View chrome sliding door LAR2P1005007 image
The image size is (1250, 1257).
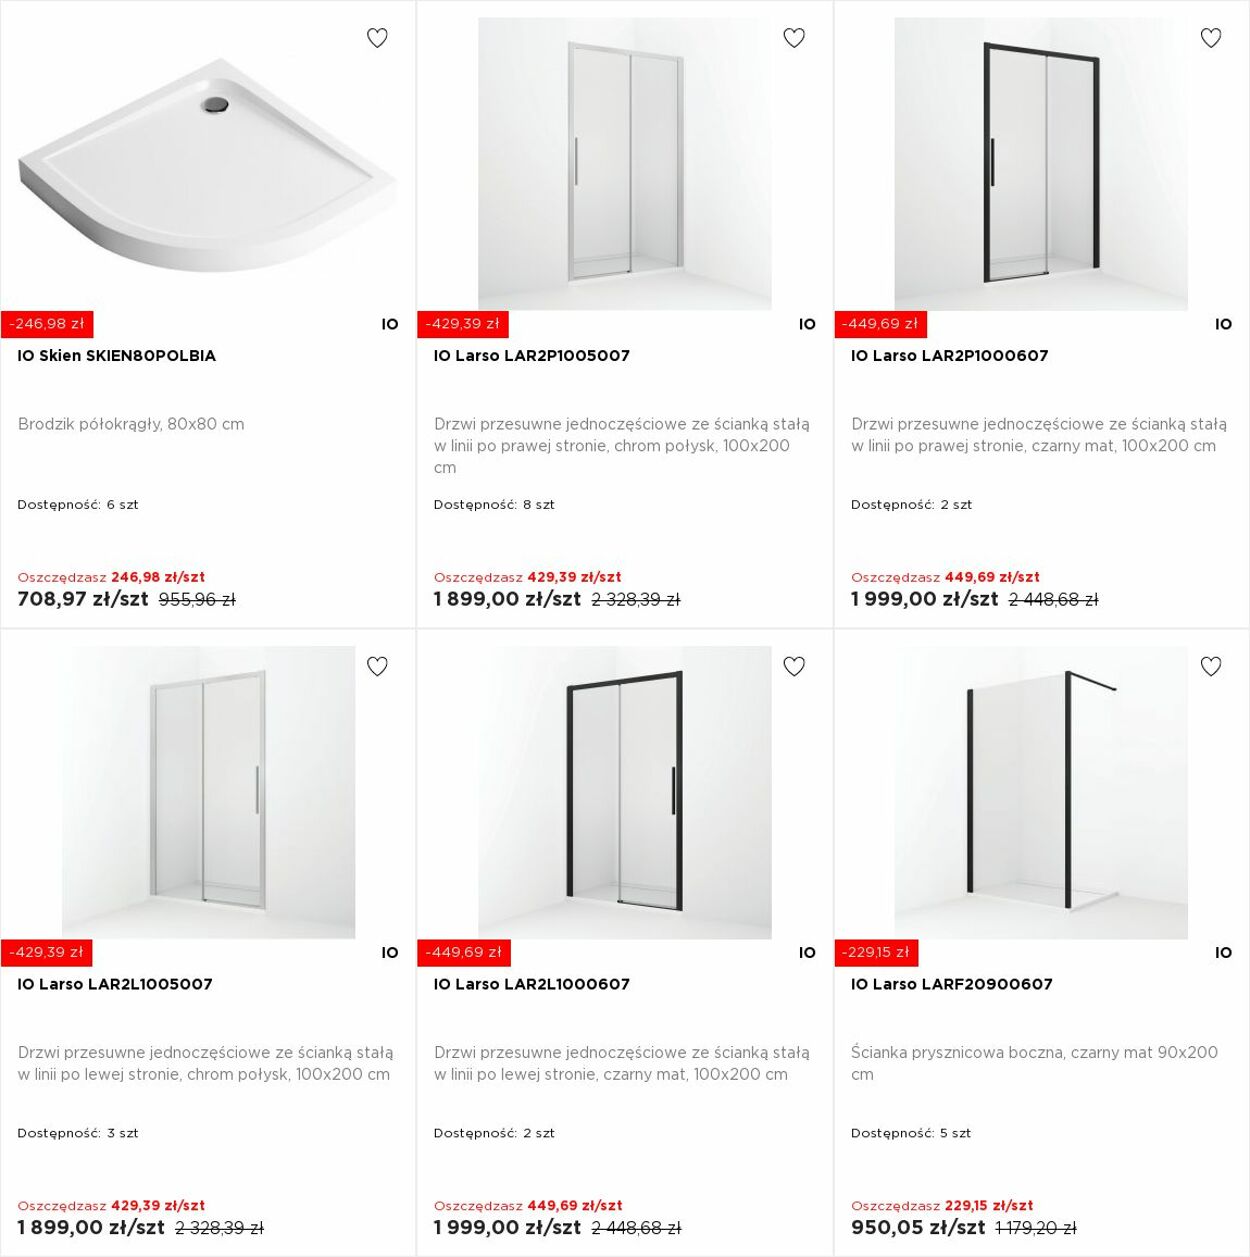coord(625,164)
